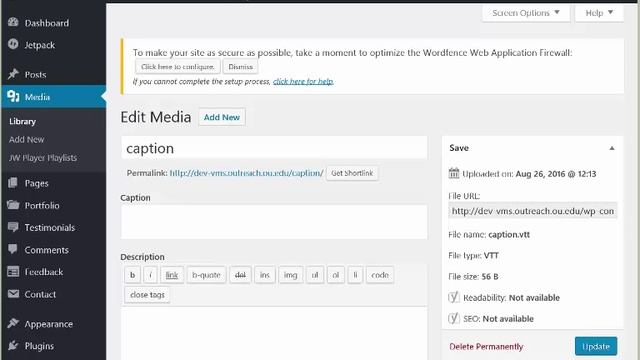This screenshot has height=360, width=640.
Task: Click the close tags button
Action: 147,295
